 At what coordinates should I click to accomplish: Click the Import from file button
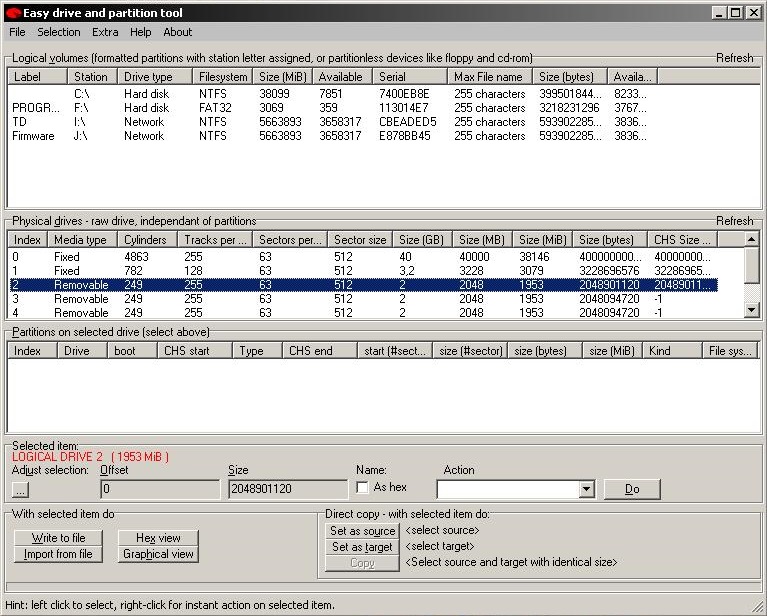pyautogui.click(x=58, y=554)
